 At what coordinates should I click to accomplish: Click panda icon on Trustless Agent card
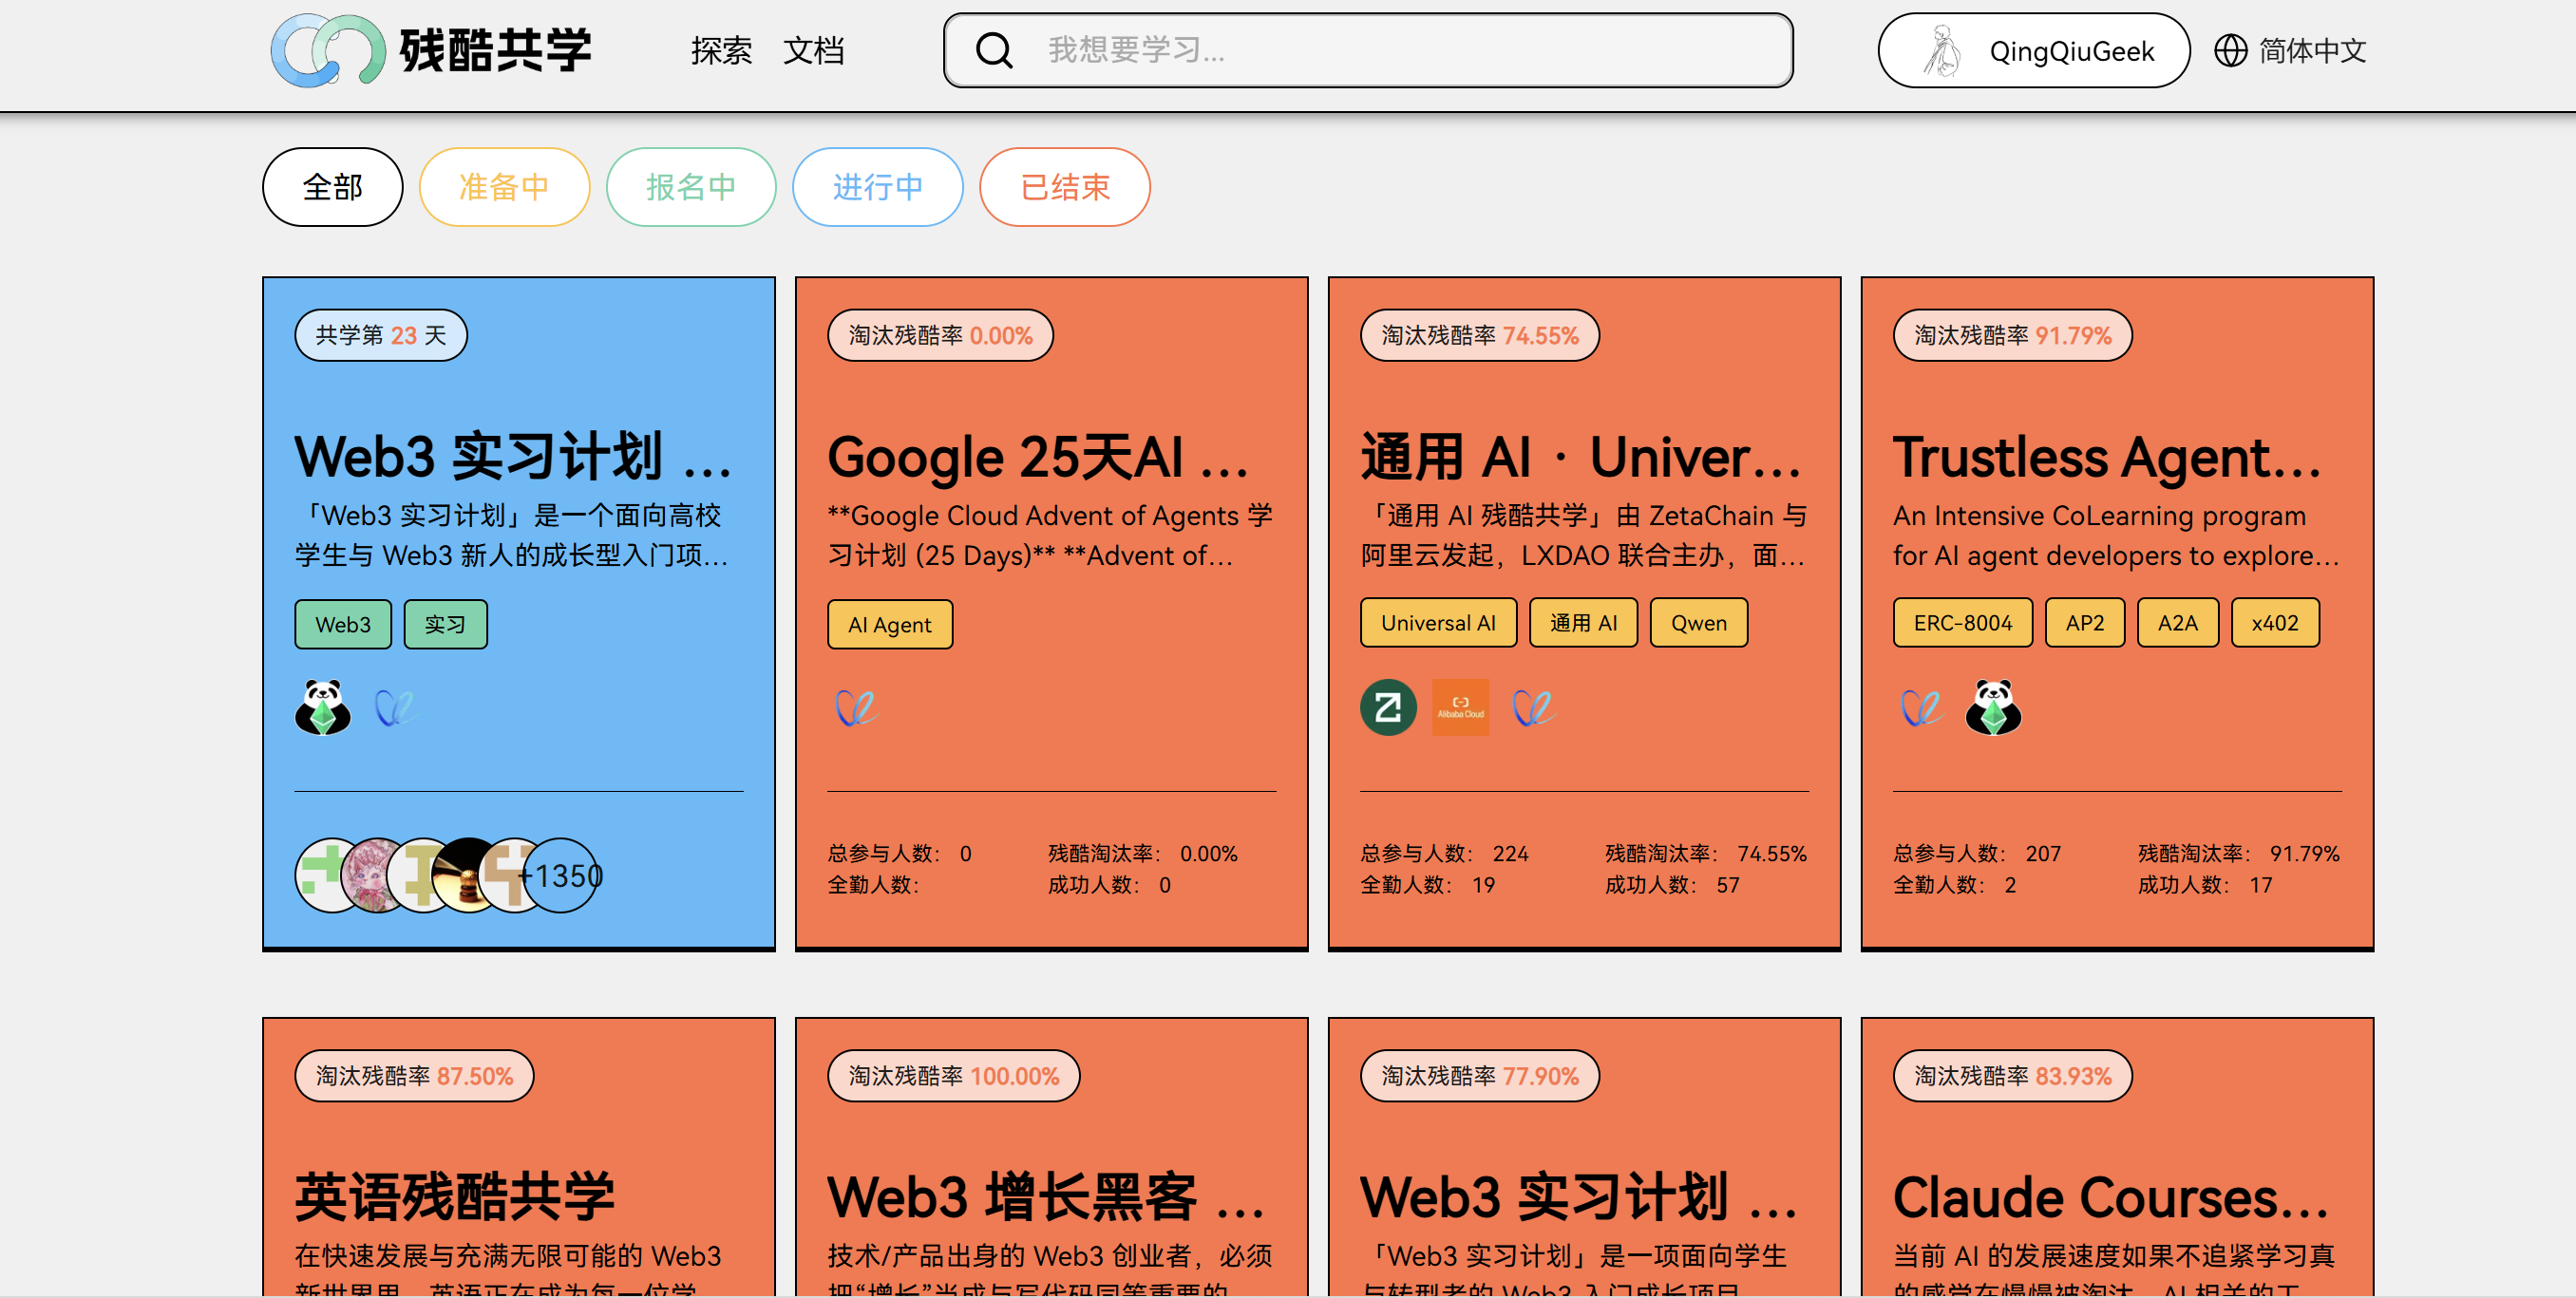pyautogui.click(x=1992, y=708)
